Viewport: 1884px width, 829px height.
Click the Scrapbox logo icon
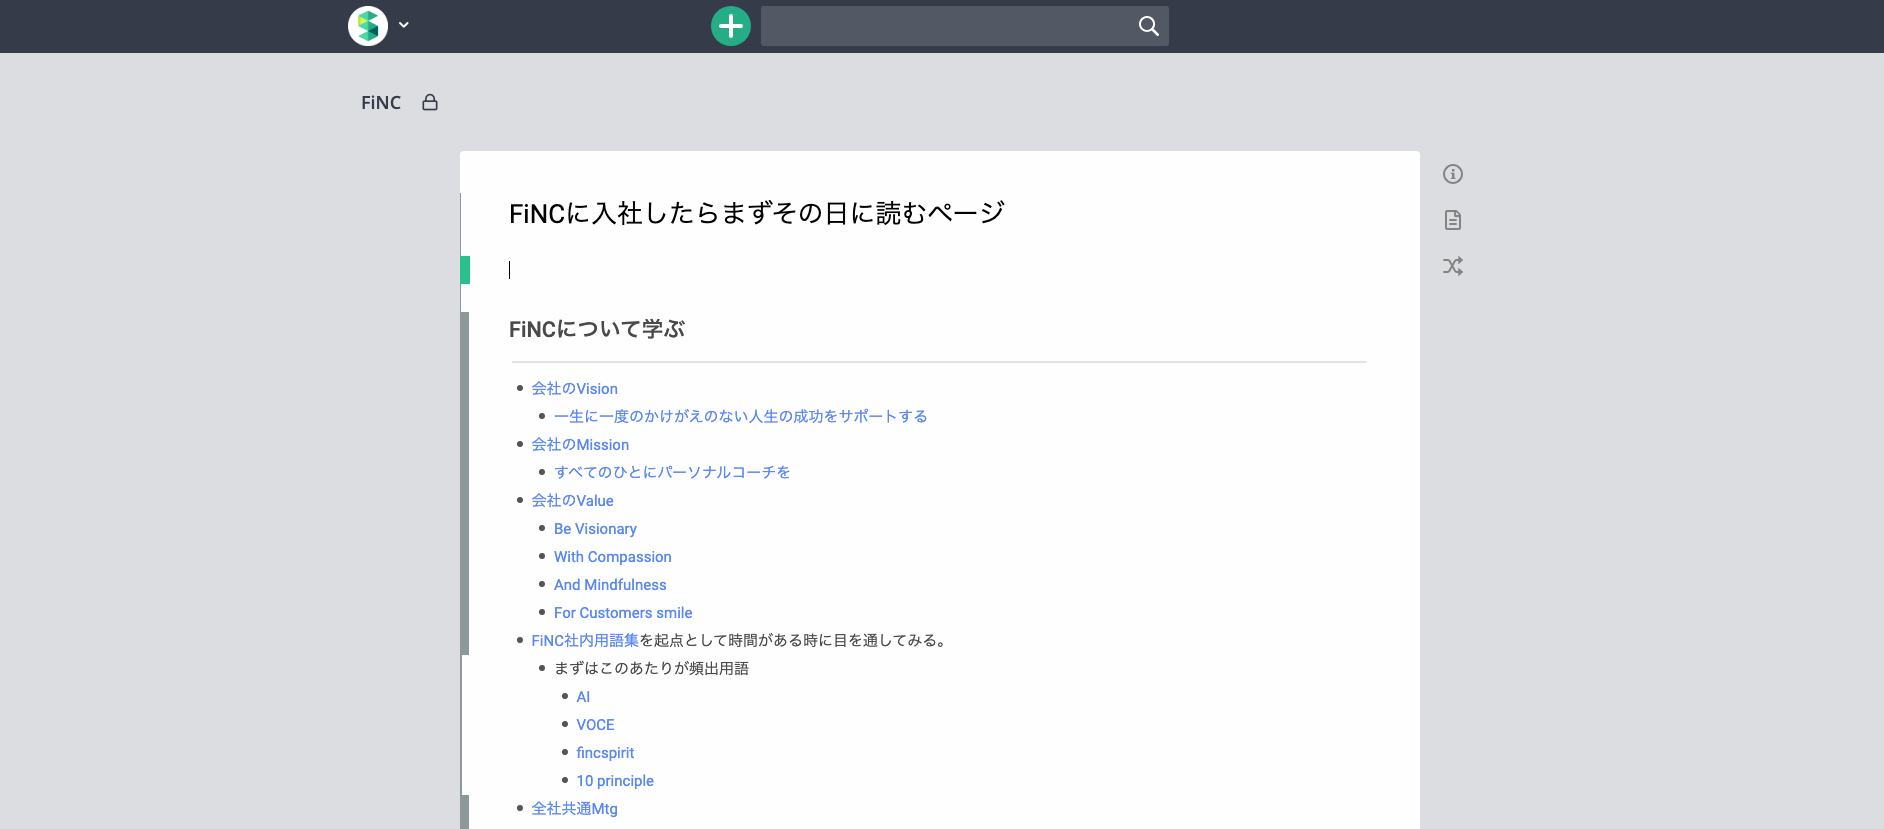pos(368,26)
